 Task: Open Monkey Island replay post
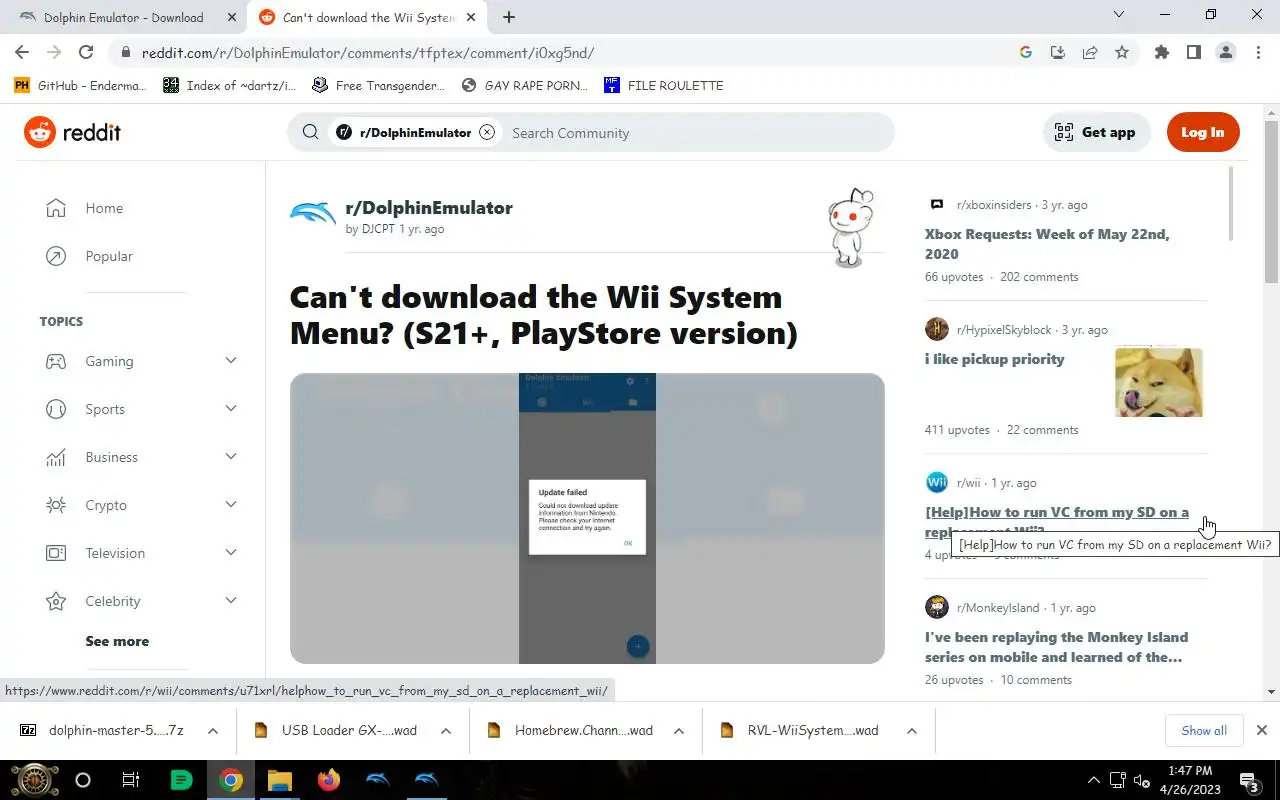point(1056,647)
